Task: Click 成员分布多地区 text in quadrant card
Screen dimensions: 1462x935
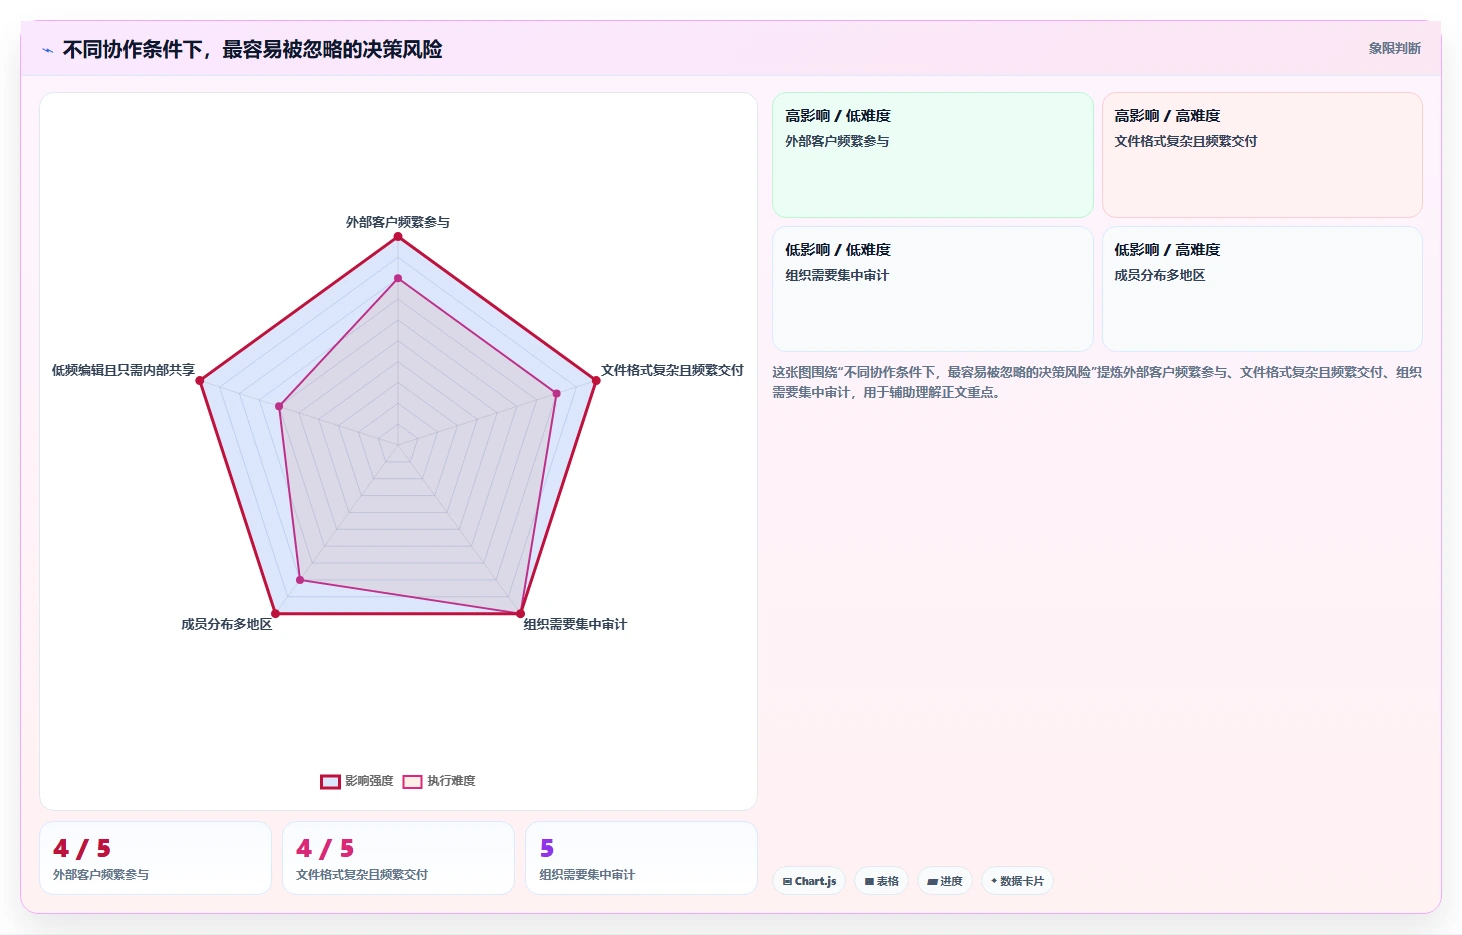Action: click(1160, 275)
